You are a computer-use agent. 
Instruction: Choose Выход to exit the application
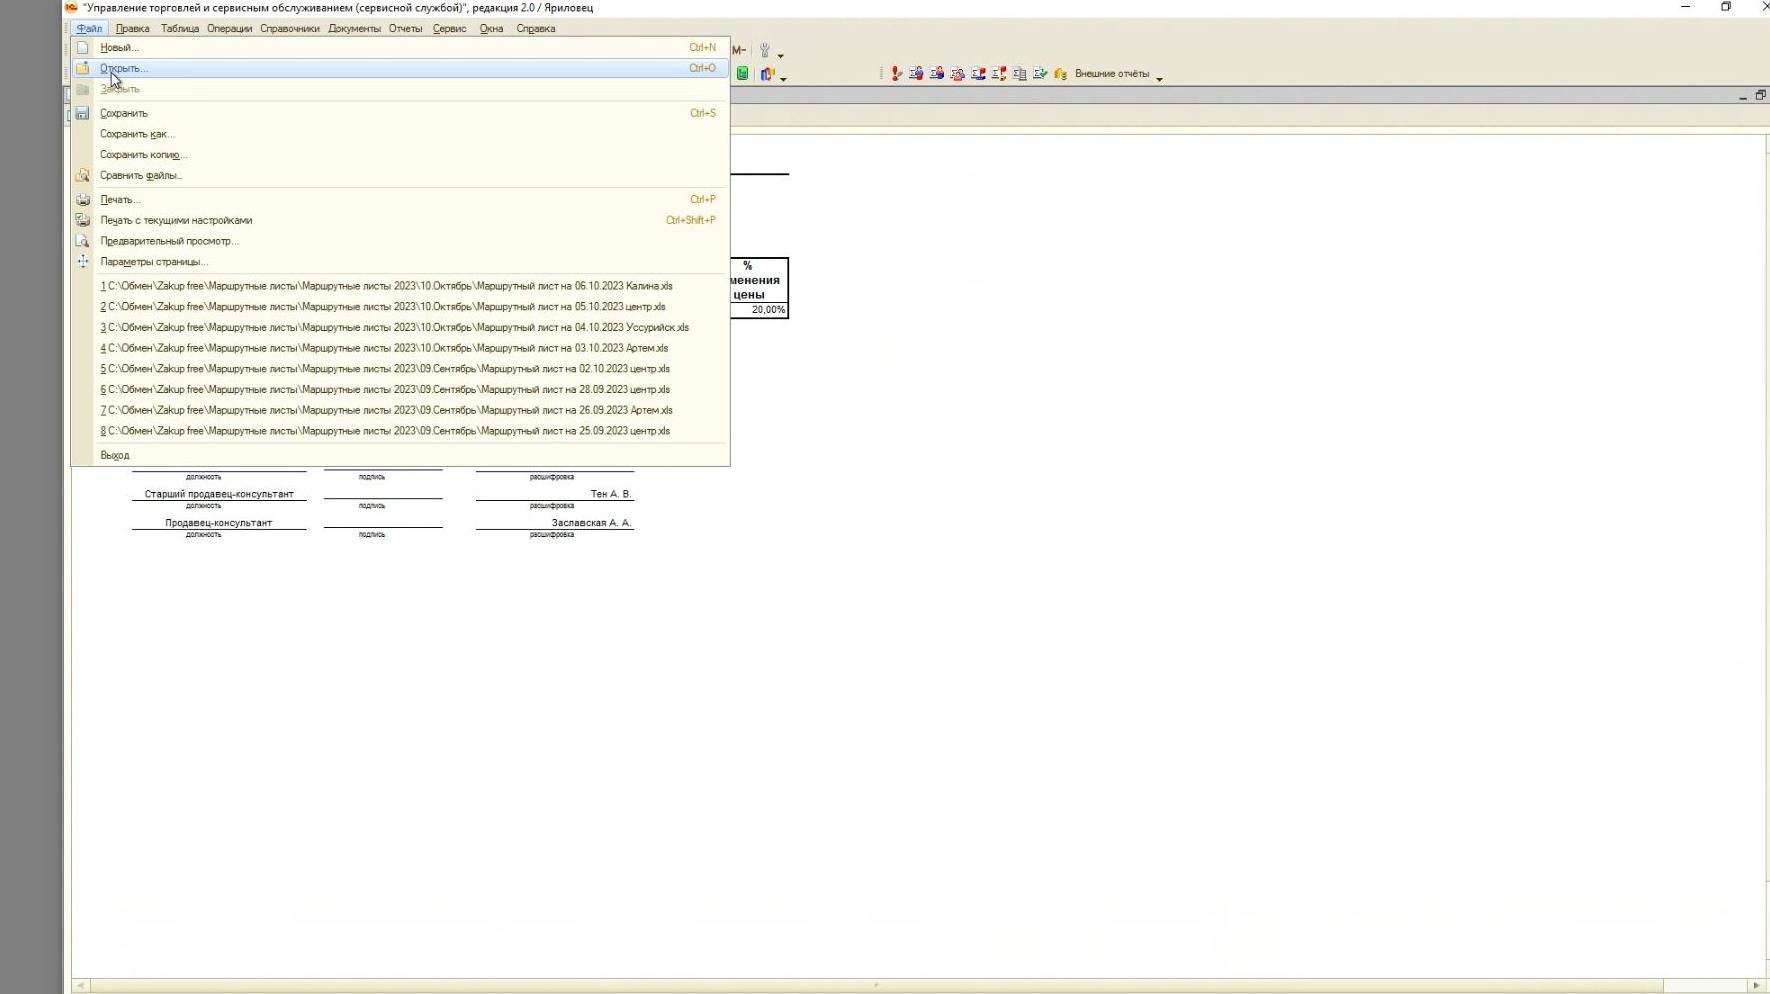[x=400, y=455]
